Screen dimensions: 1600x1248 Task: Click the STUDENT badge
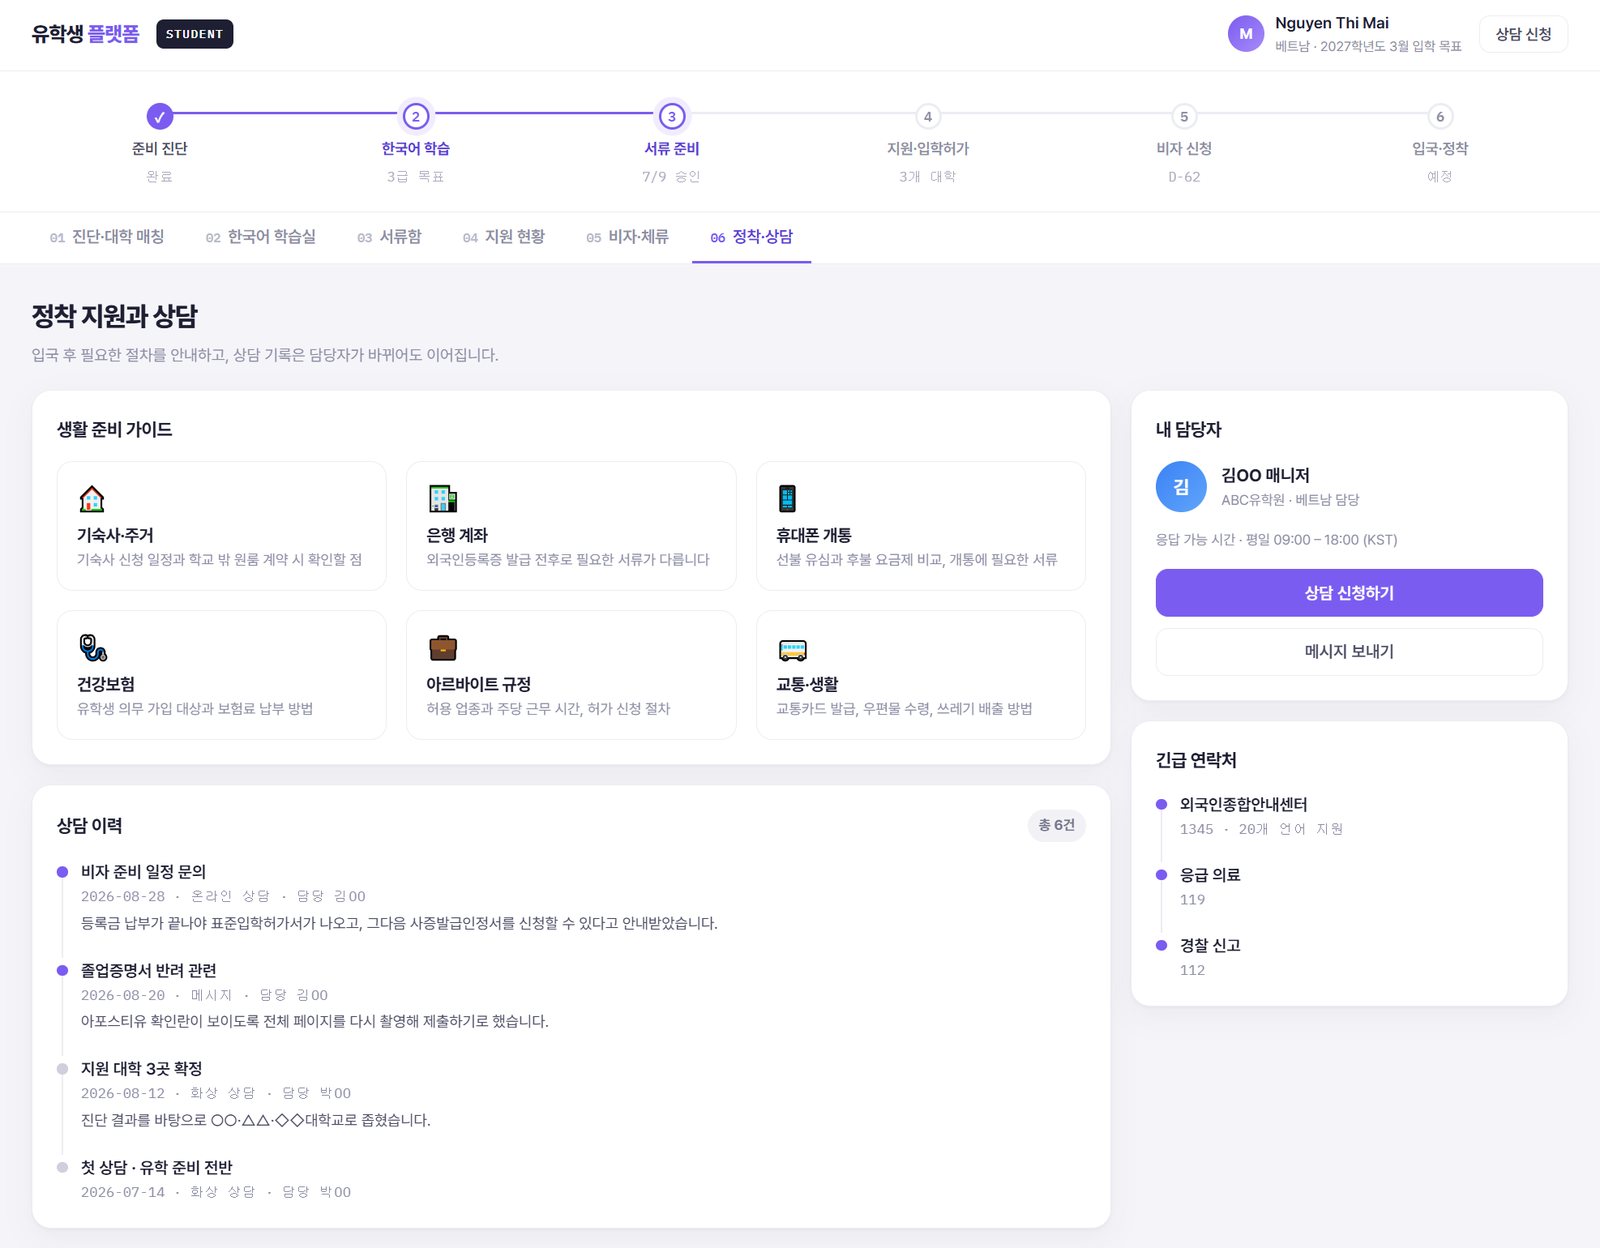pos(194,34)
